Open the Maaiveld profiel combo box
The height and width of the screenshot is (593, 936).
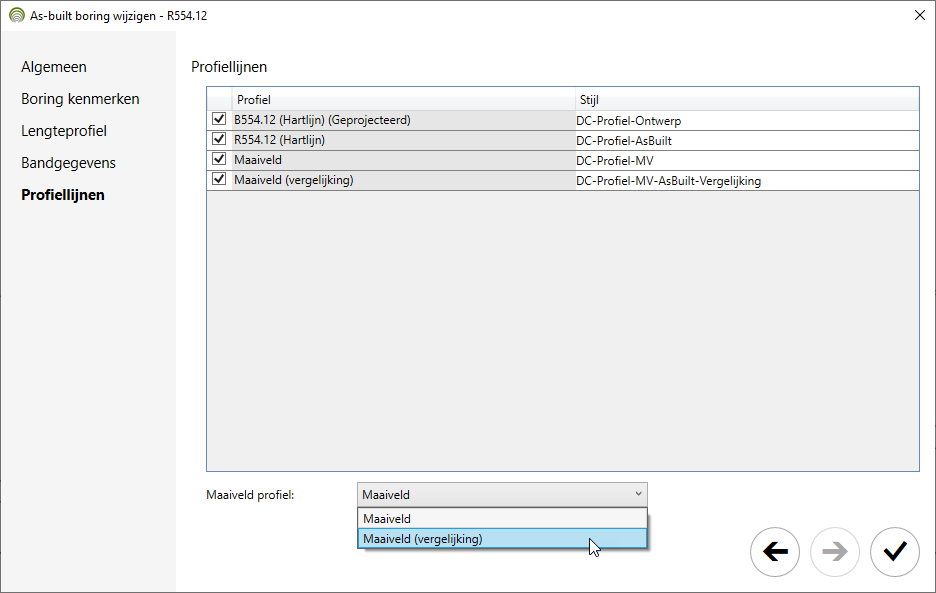502,494
